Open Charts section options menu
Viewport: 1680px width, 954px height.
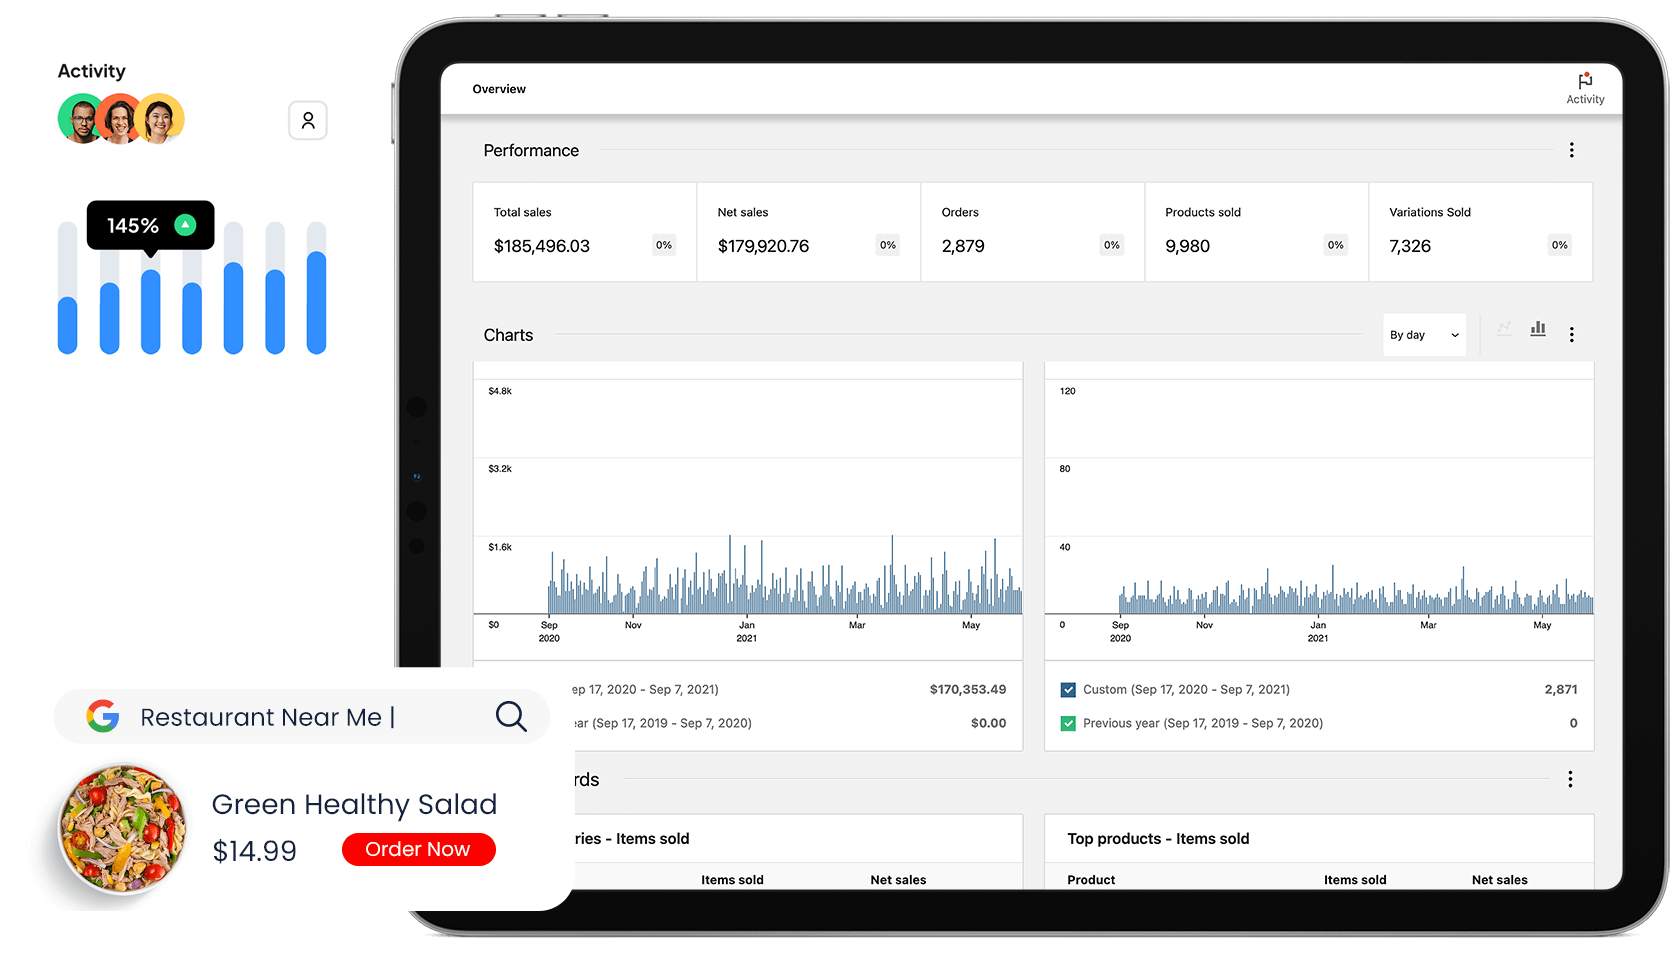point(1571,335)
